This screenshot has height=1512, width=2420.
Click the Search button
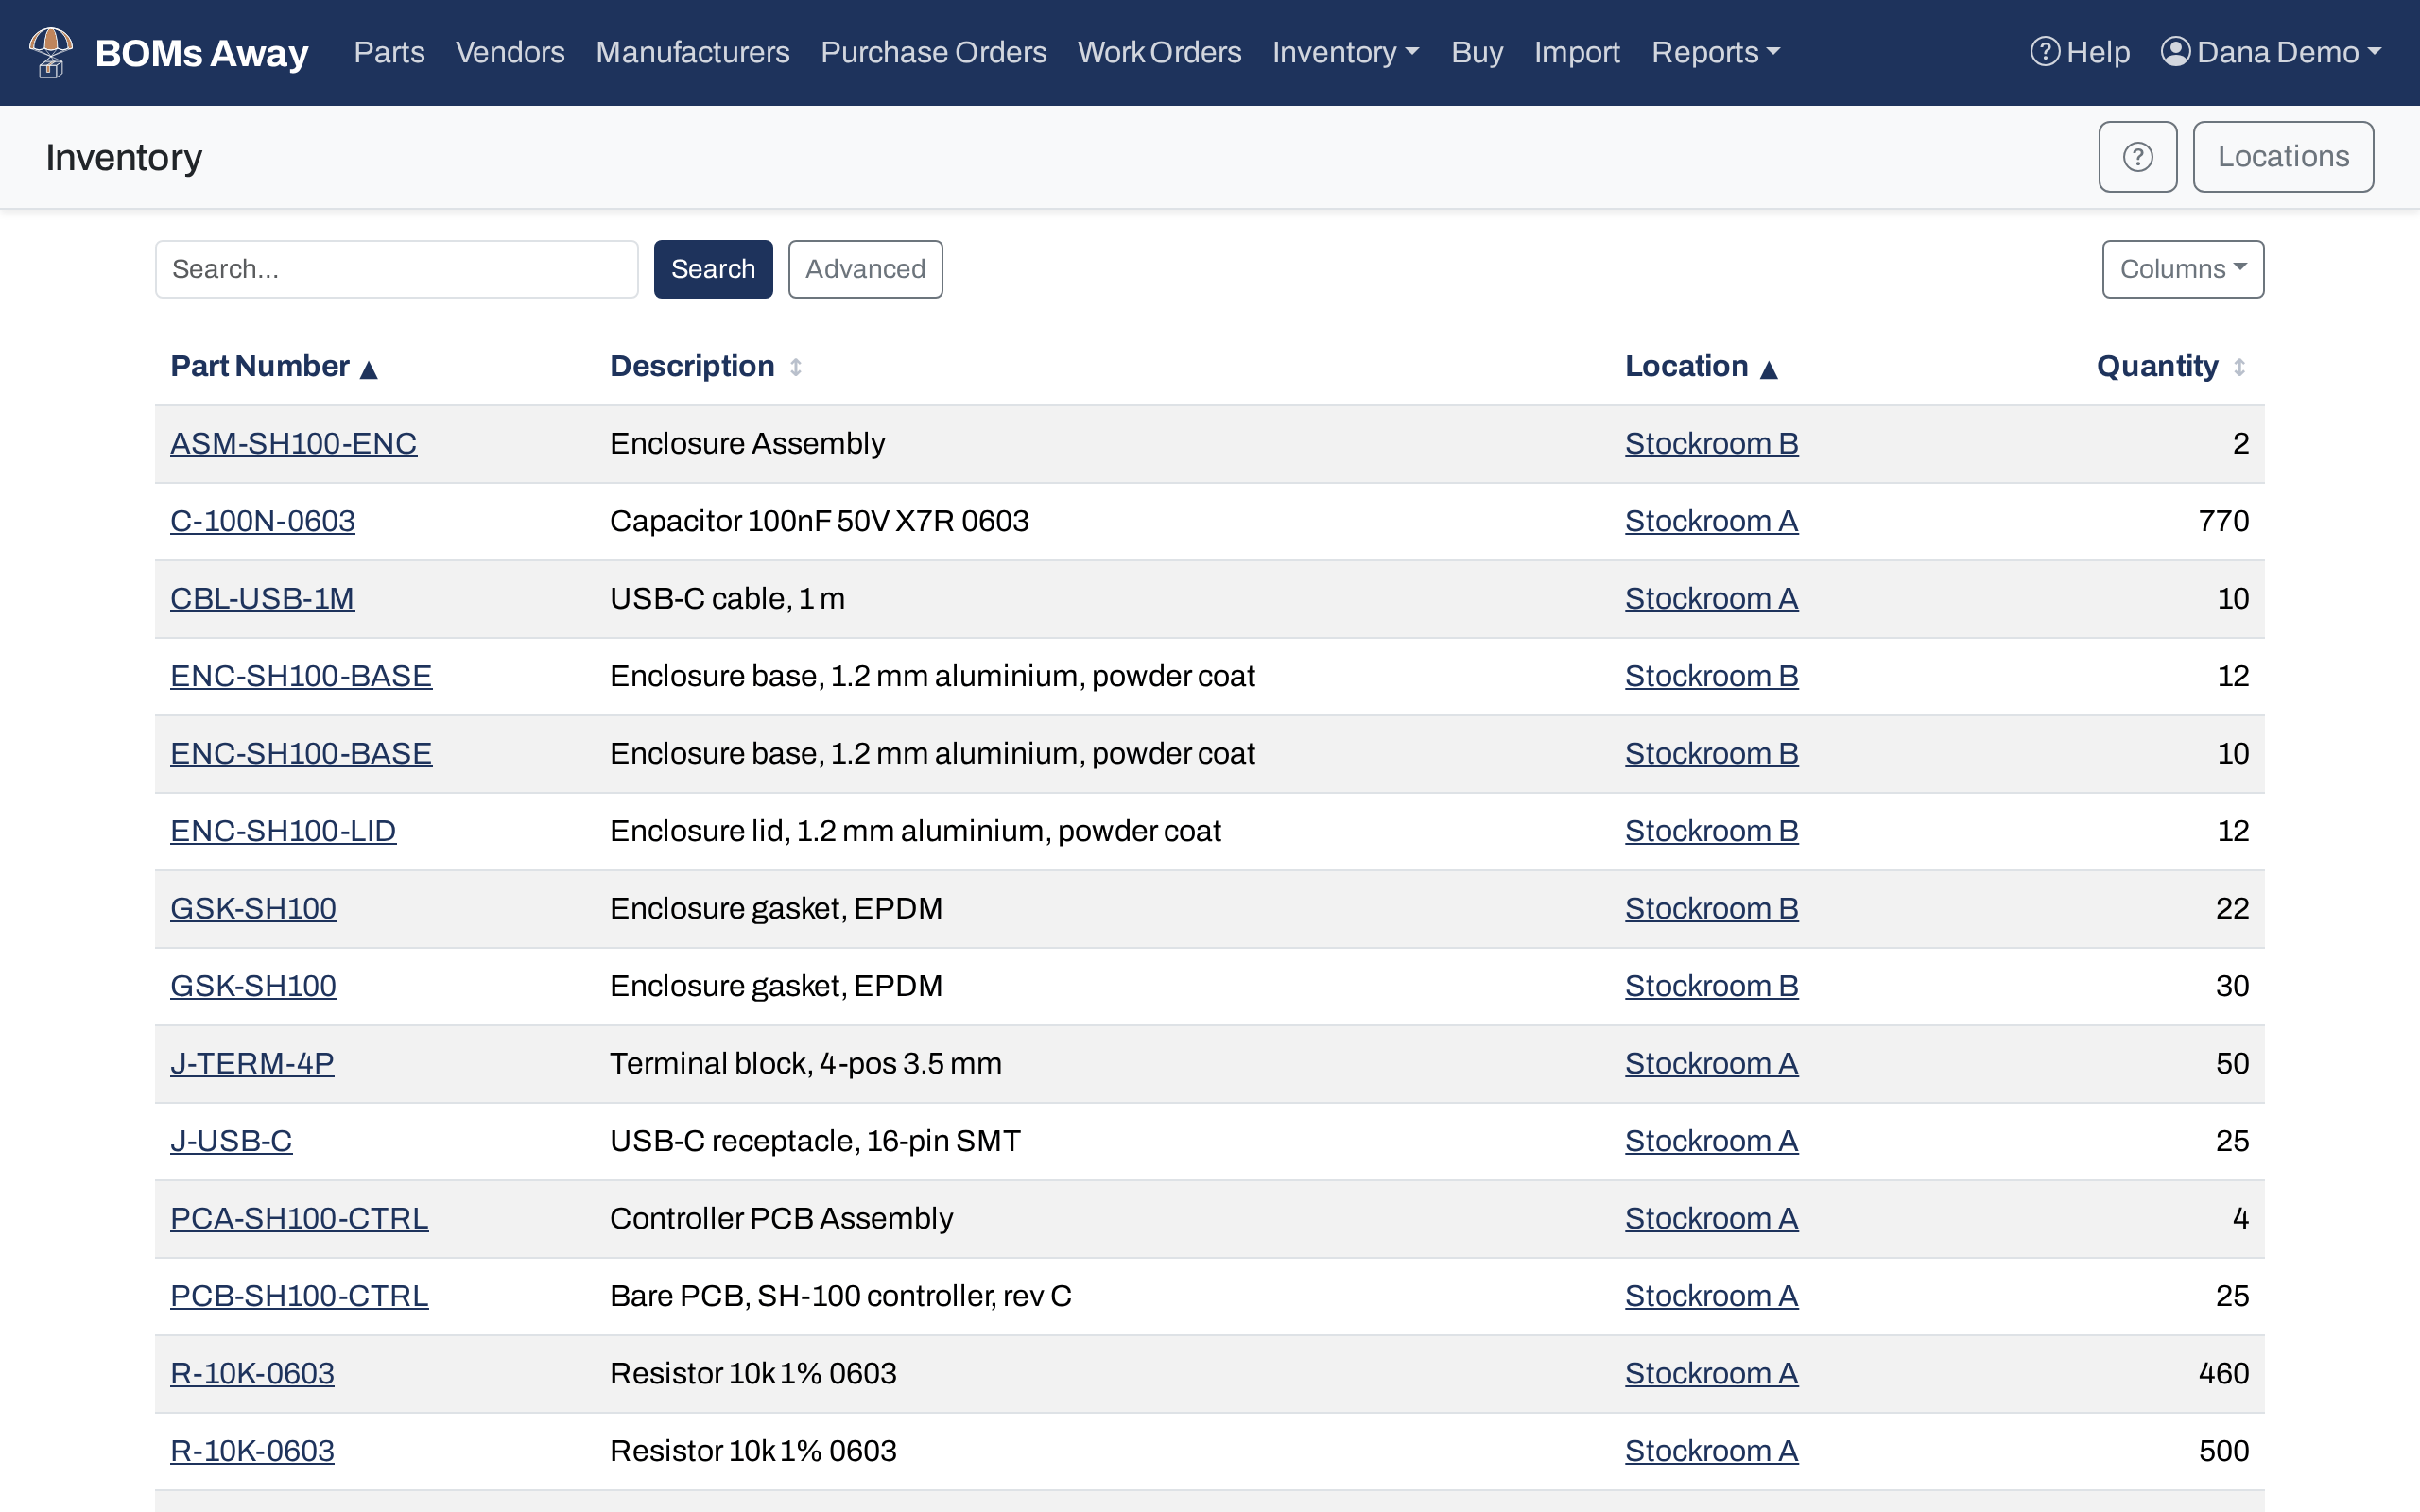[713, 269]
